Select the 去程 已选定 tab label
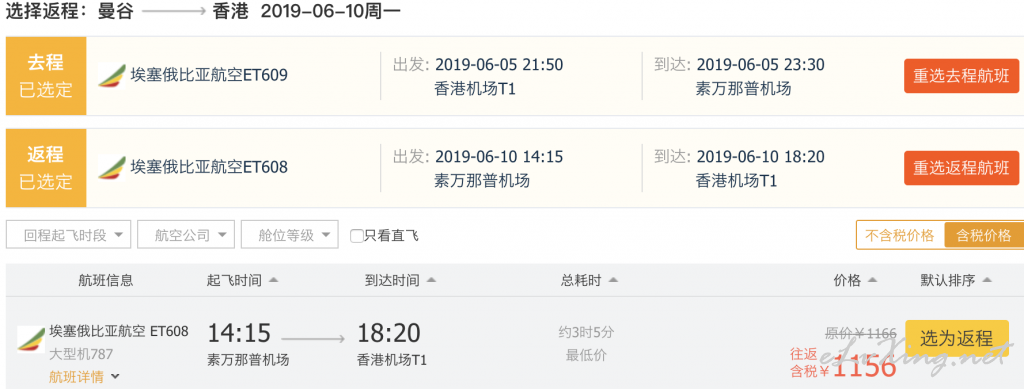The width and height of the screenshot is (1024, 389). click(46, 76)
